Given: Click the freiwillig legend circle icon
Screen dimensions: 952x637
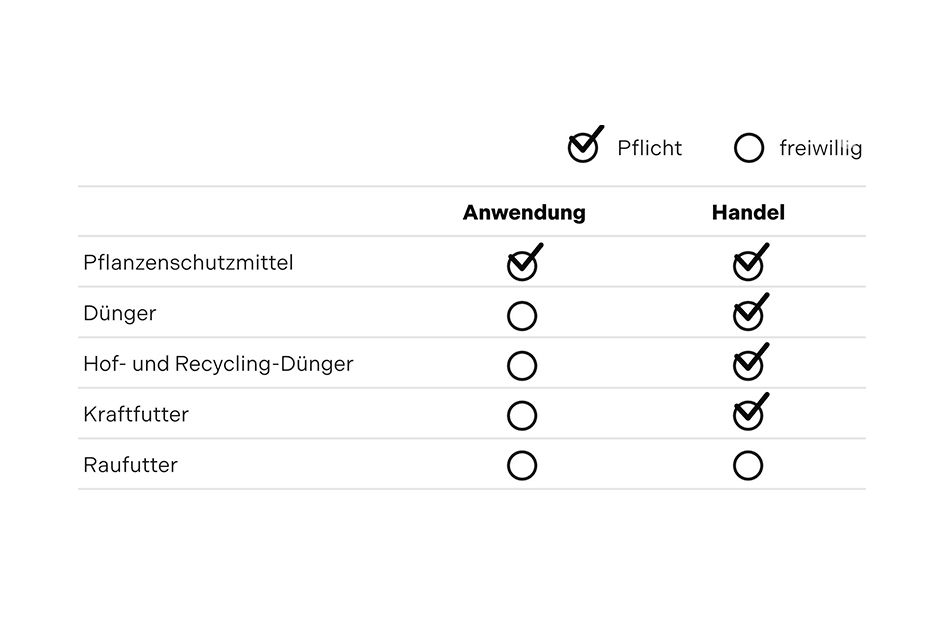Looking at the screenshot, I should 748,148.
